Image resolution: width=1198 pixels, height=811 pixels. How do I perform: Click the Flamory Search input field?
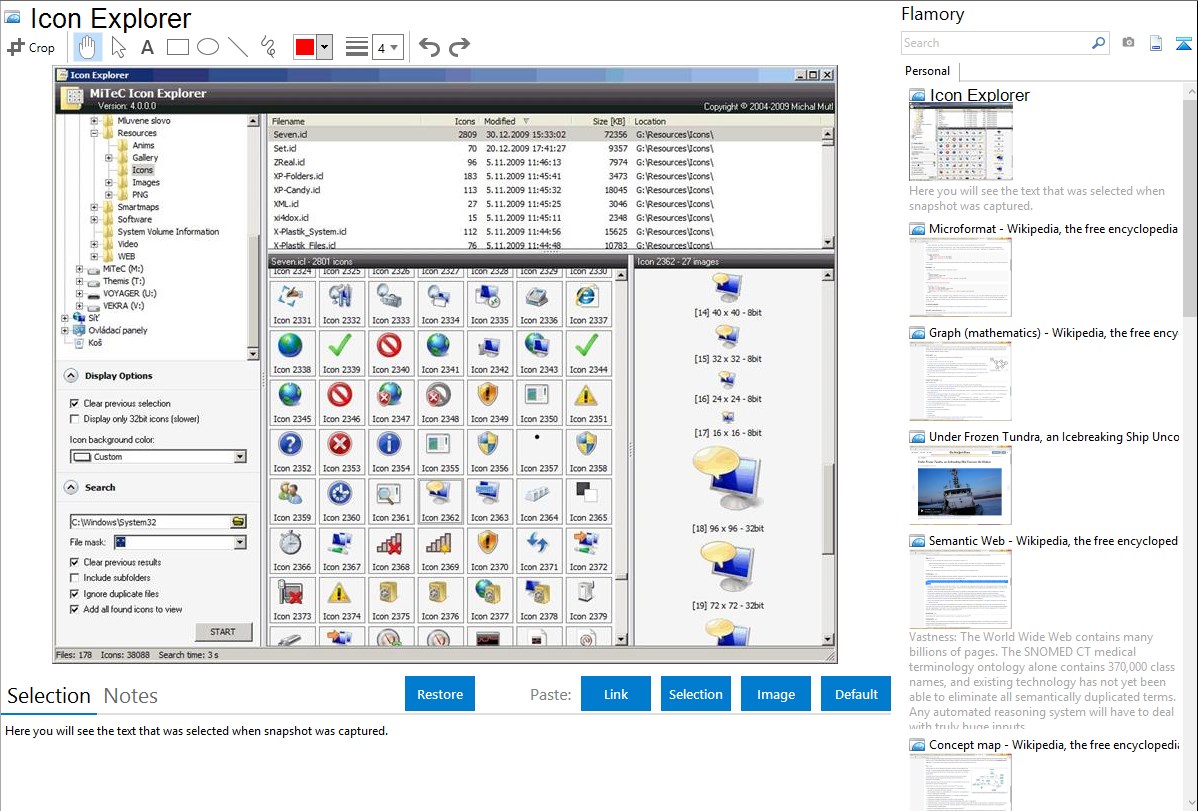995,43
